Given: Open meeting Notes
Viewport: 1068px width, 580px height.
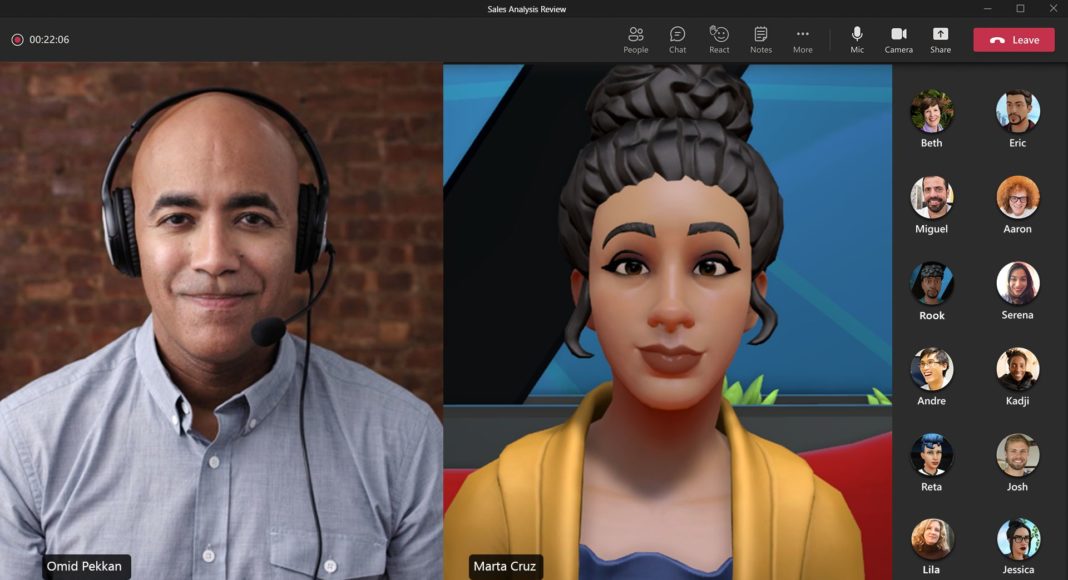Looking at the screenshot, I should coord(761,39).
